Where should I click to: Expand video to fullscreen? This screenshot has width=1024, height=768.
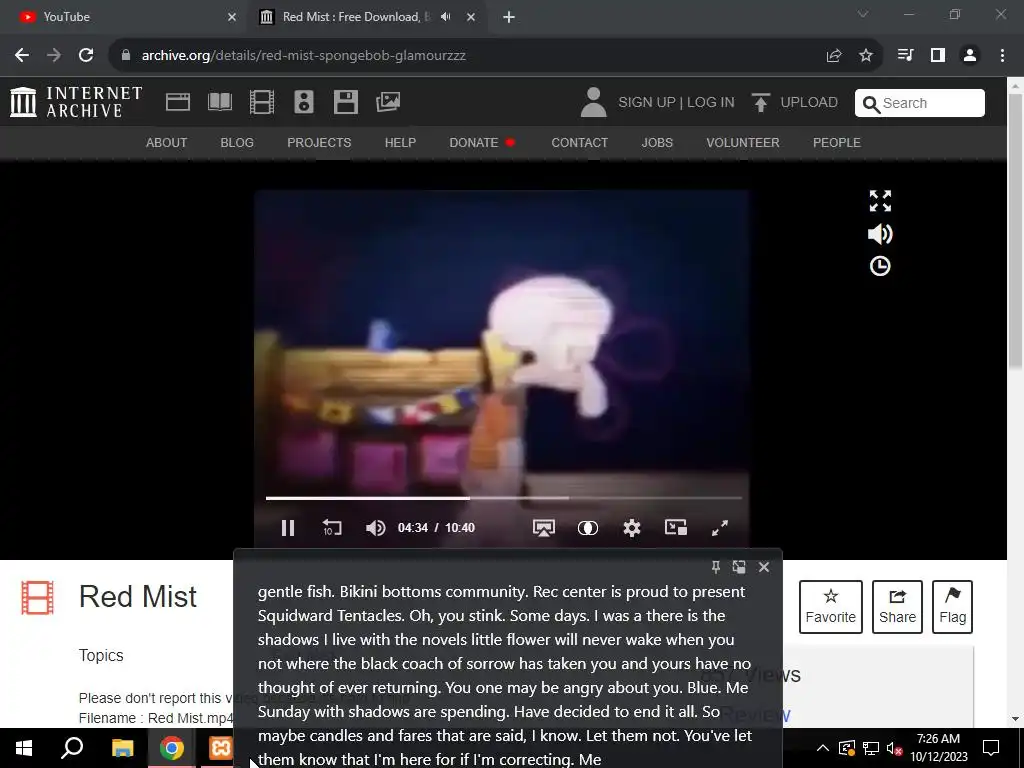pyautogui.click(x=720, y=528)
